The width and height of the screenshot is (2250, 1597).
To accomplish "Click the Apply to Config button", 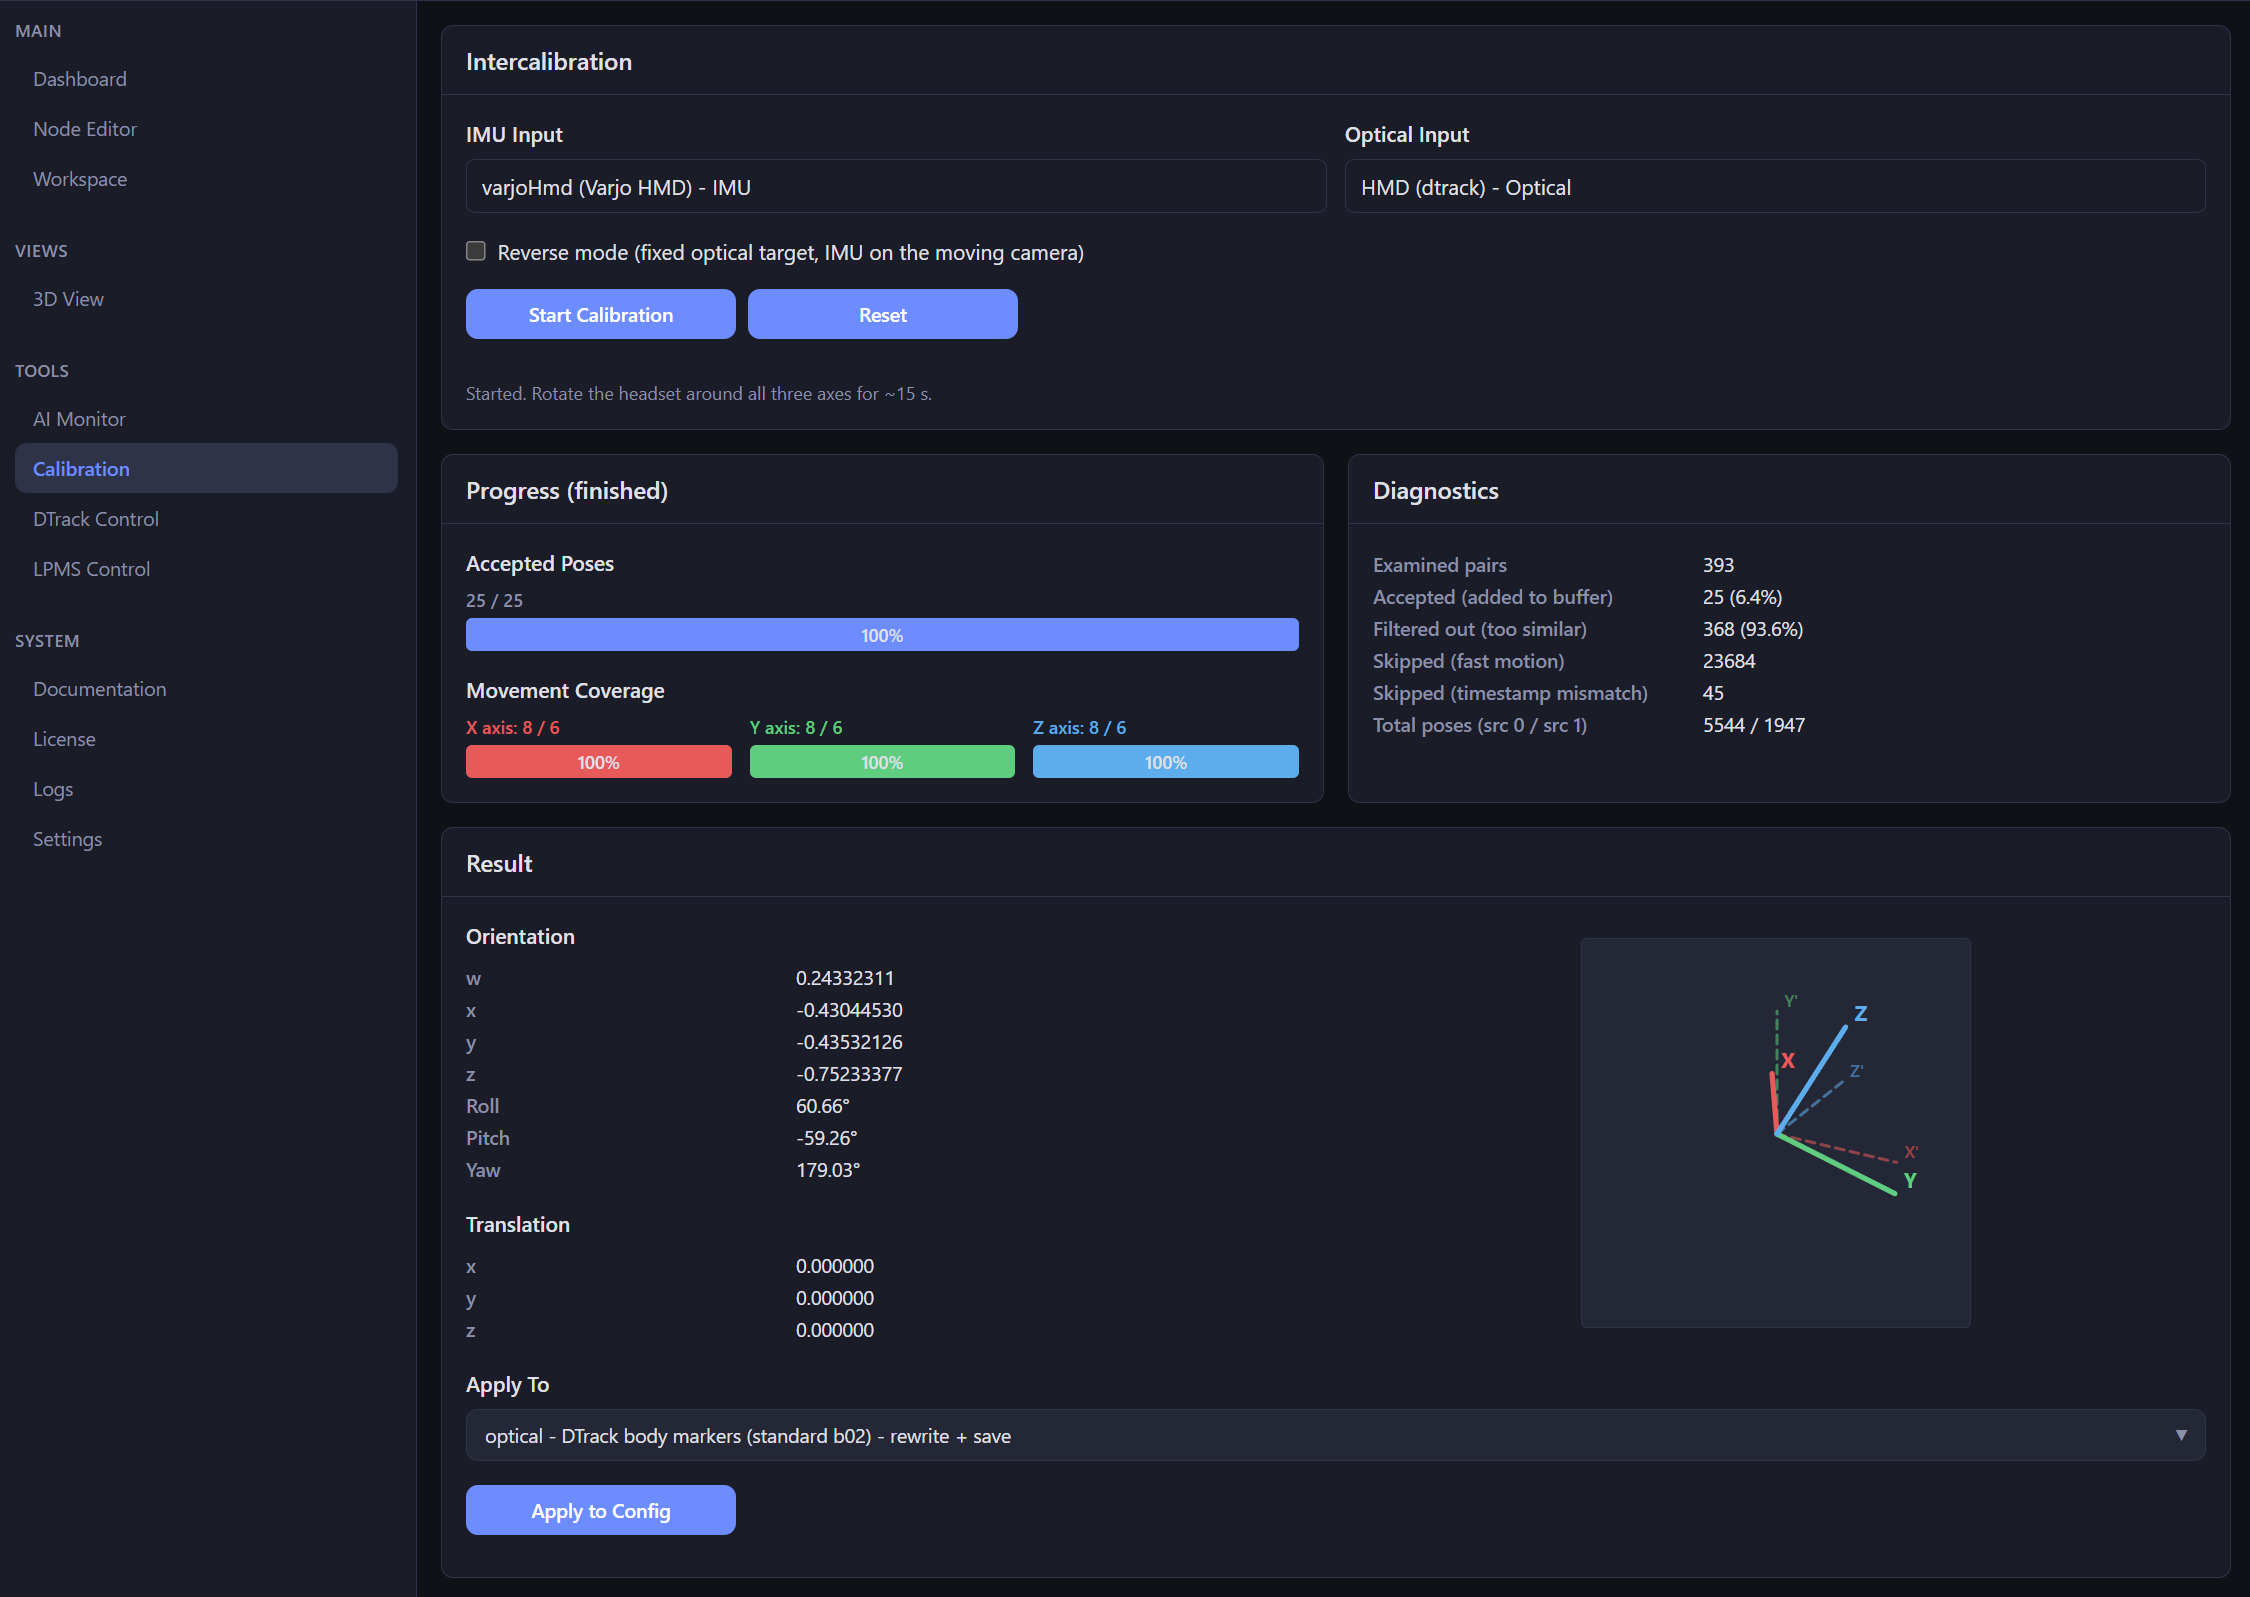I will point(601,1511).
